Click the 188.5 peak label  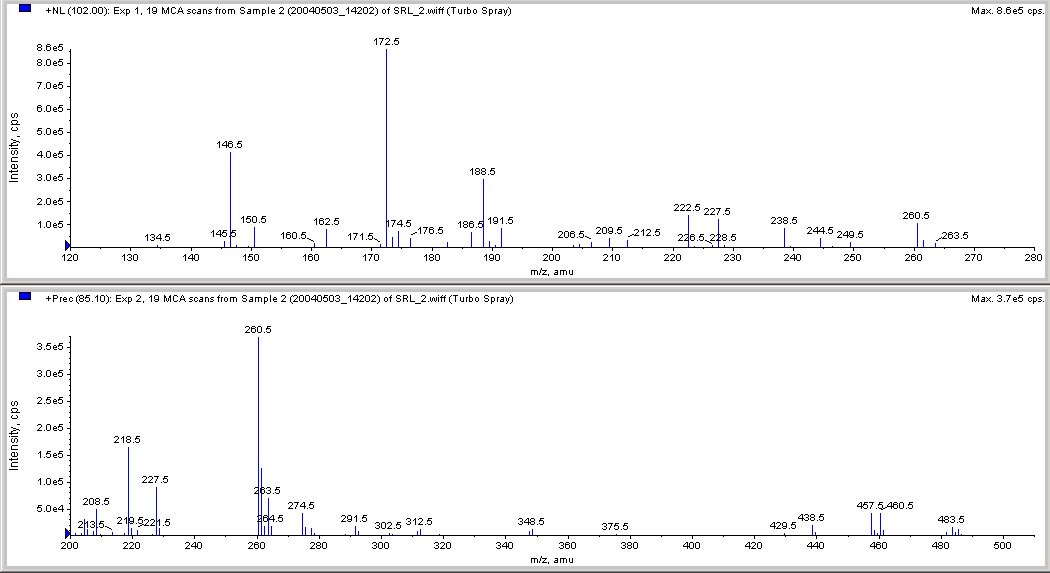[482, 172]
